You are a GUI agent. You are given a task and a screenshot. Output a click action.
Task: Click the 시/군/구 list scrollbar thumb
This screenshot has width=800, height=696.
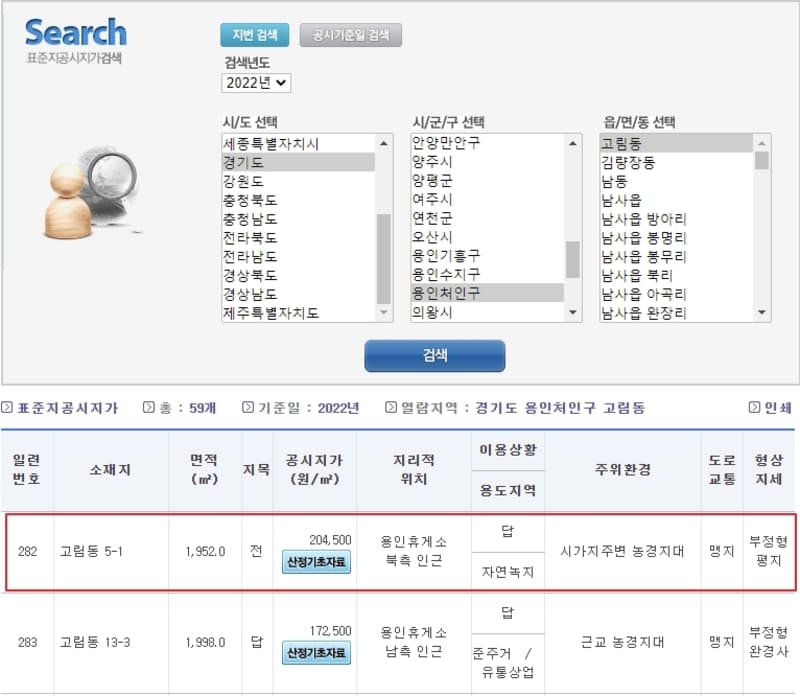[573, 259]
